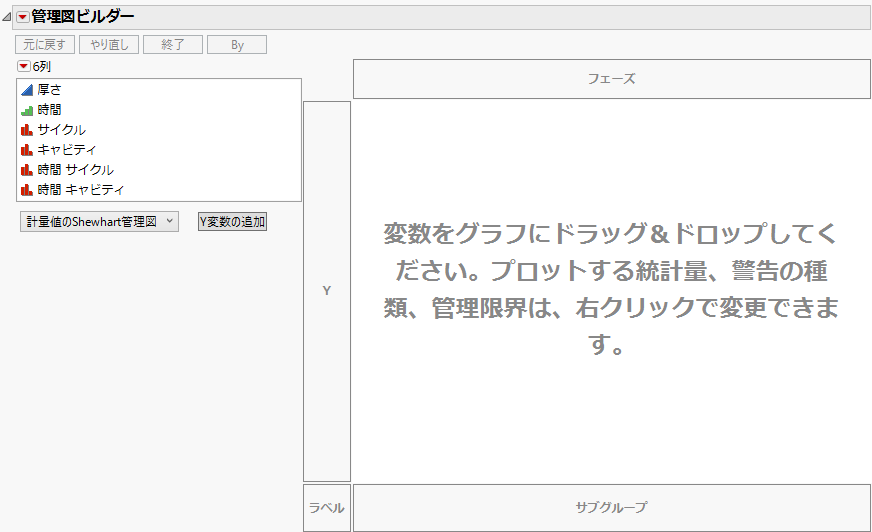This screenshot has width=872, height=532.
Task: Click the By button
Action: pyautogui.click(x=237, y=44)
